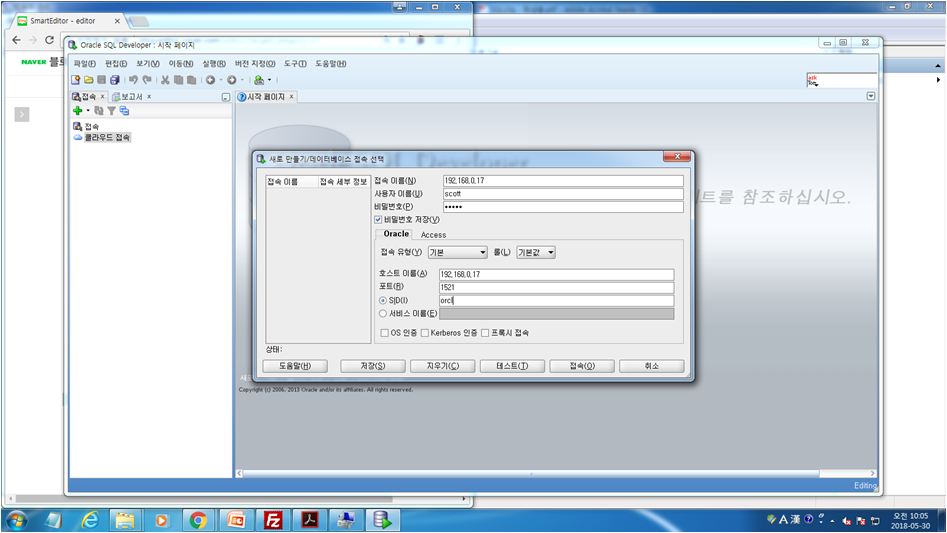Open the New Connection plus dropdown arrow

click(88, 110)
